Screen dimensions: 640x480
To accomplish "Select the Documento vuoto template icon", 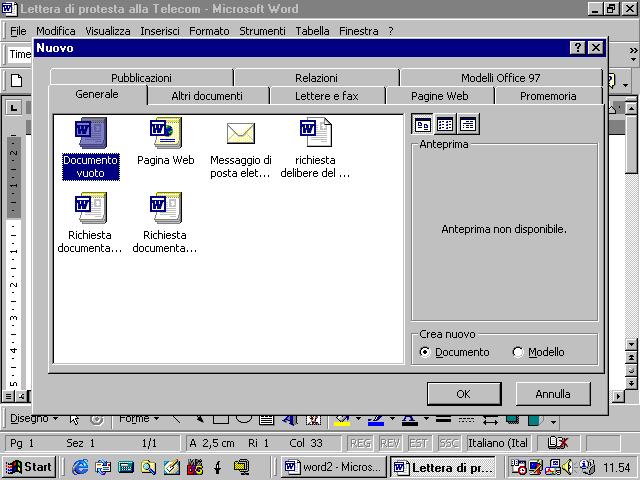I will (x=91, y=133).
